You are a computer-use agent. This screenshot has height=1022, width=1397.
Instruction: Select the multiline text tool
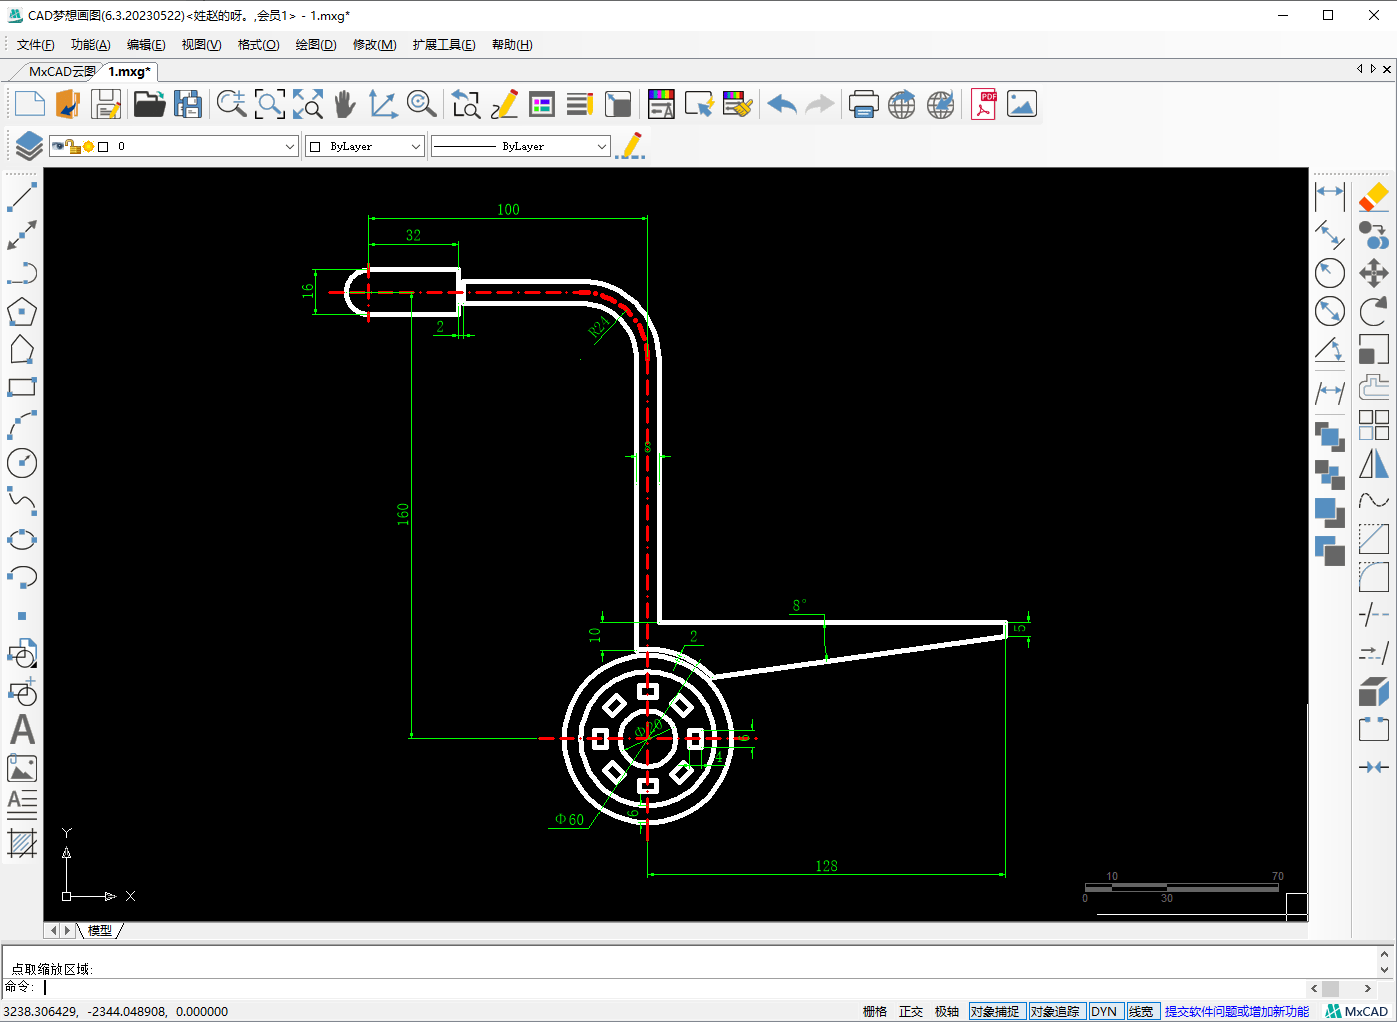[x=22, y=805]
